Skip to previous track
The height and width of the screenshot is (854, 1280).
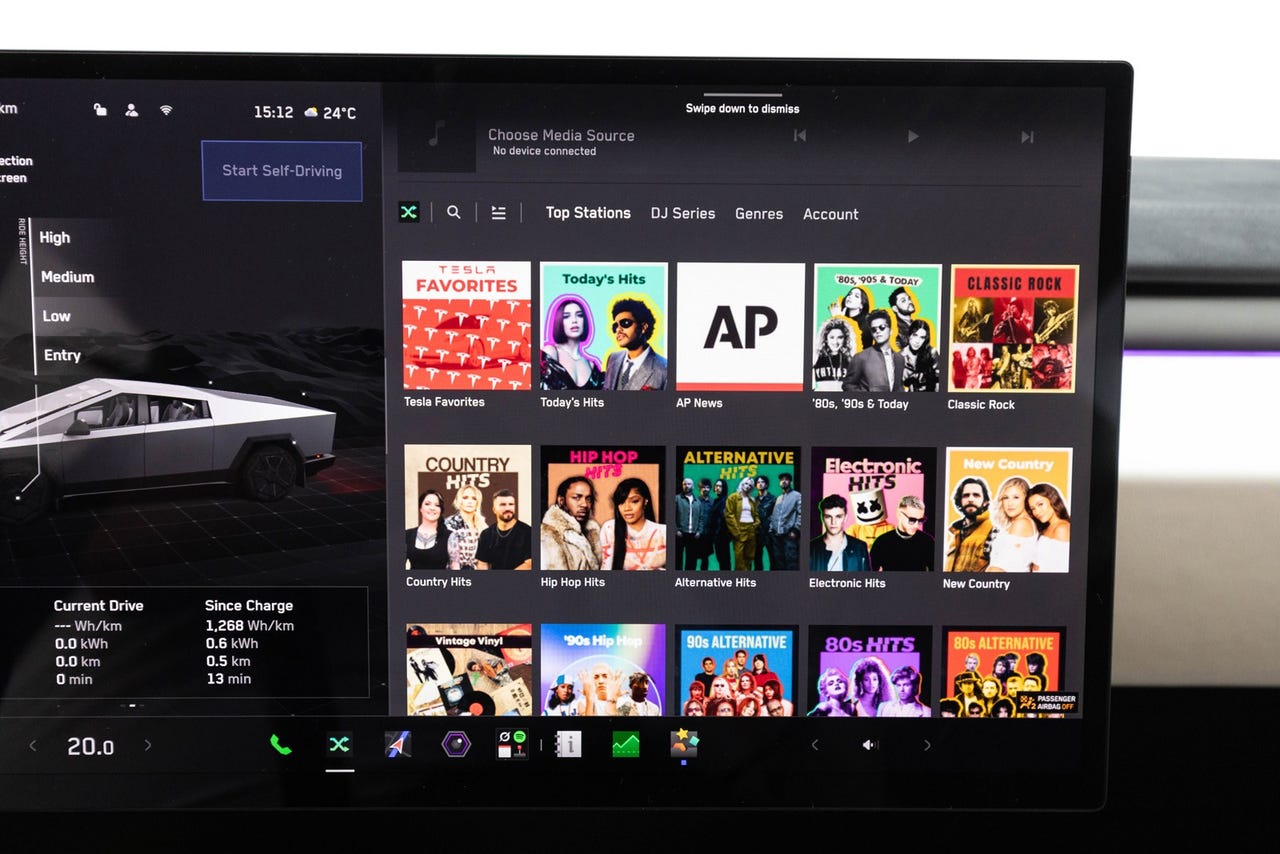[800, 136]
